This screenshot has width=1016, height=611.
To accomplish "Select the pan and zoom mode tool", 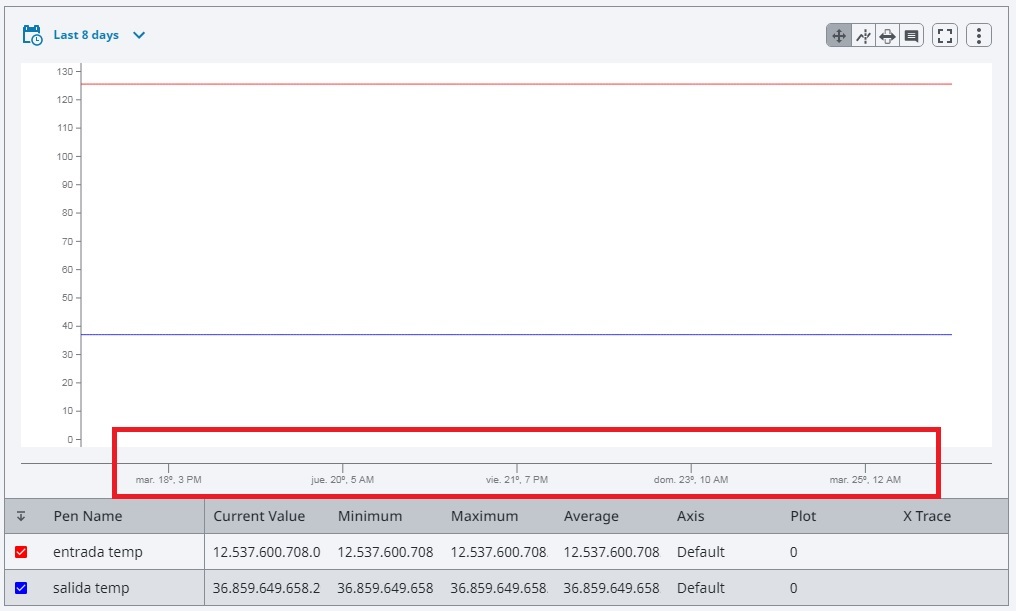I will (x=838, y=36).
